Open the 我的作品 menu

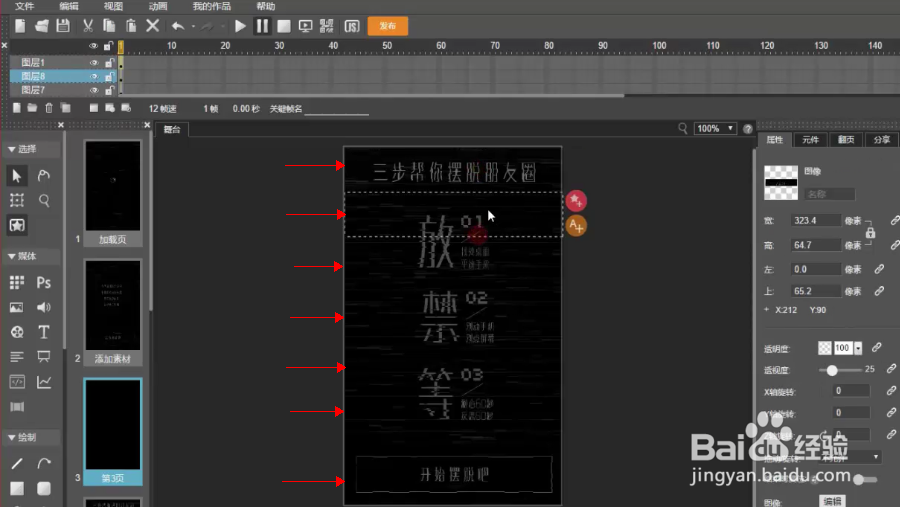[212, 6]
